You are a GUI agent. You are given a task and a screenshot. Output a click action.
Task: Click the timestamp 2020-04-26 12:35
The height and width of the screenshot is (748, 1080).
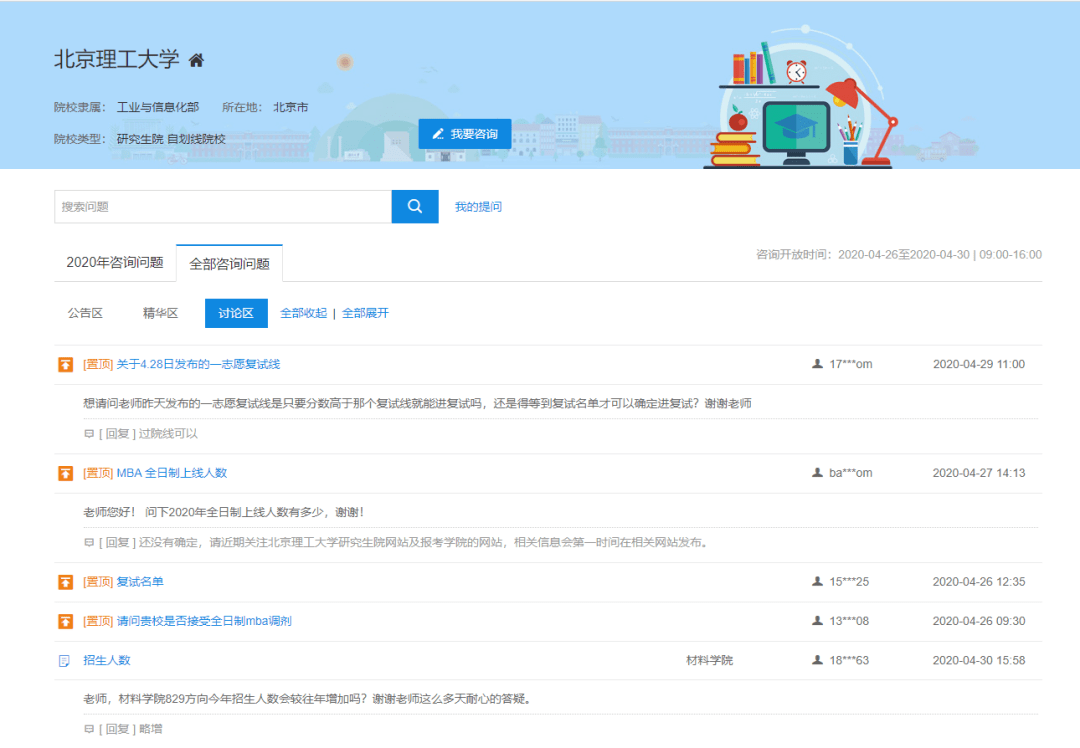coord(979,582)
